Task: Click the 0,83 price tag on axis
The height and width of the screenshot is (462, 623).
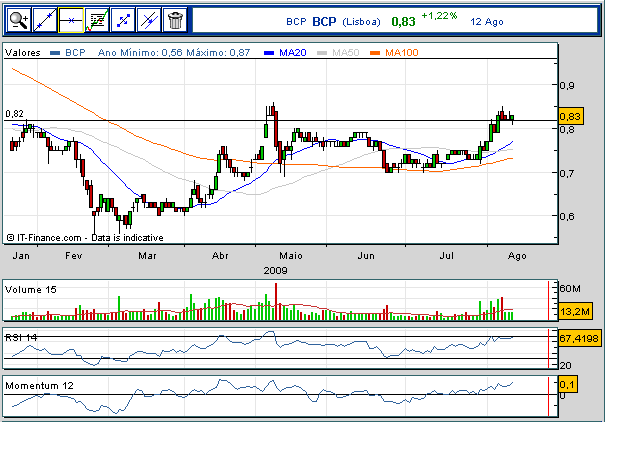Action: click(571, 117)
